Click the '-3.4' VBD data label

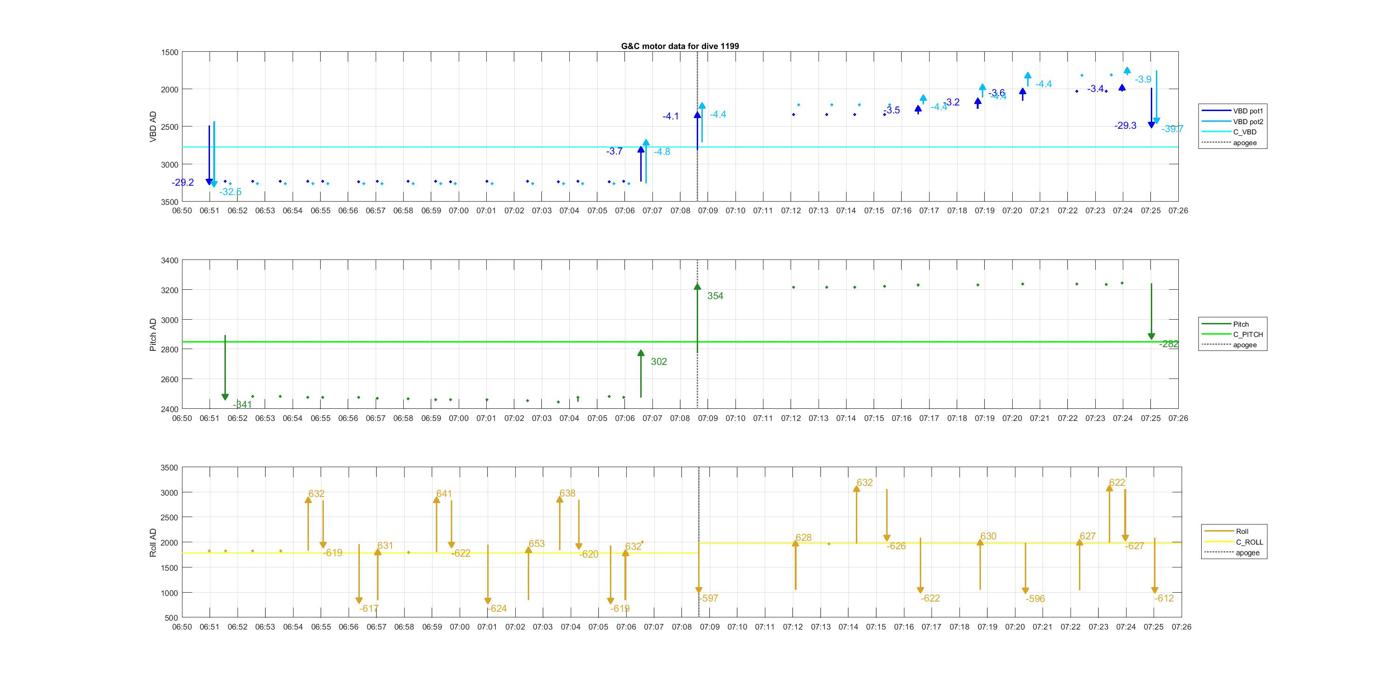tap(1096, 89)
